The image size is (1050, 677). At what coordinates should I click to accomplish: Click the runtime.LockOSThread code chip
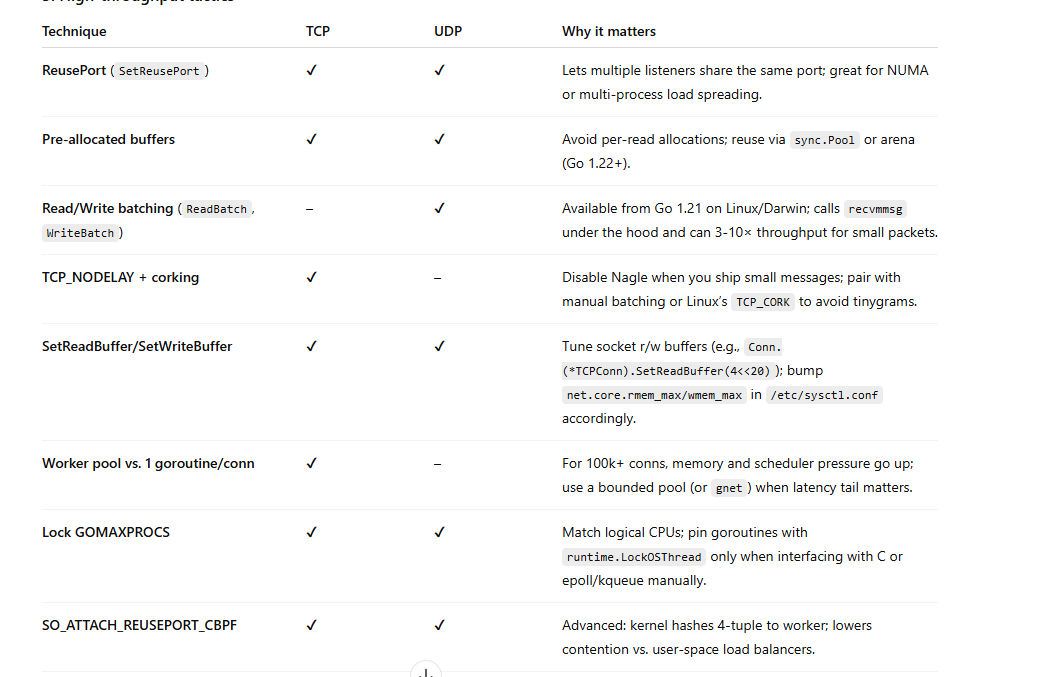634,557
